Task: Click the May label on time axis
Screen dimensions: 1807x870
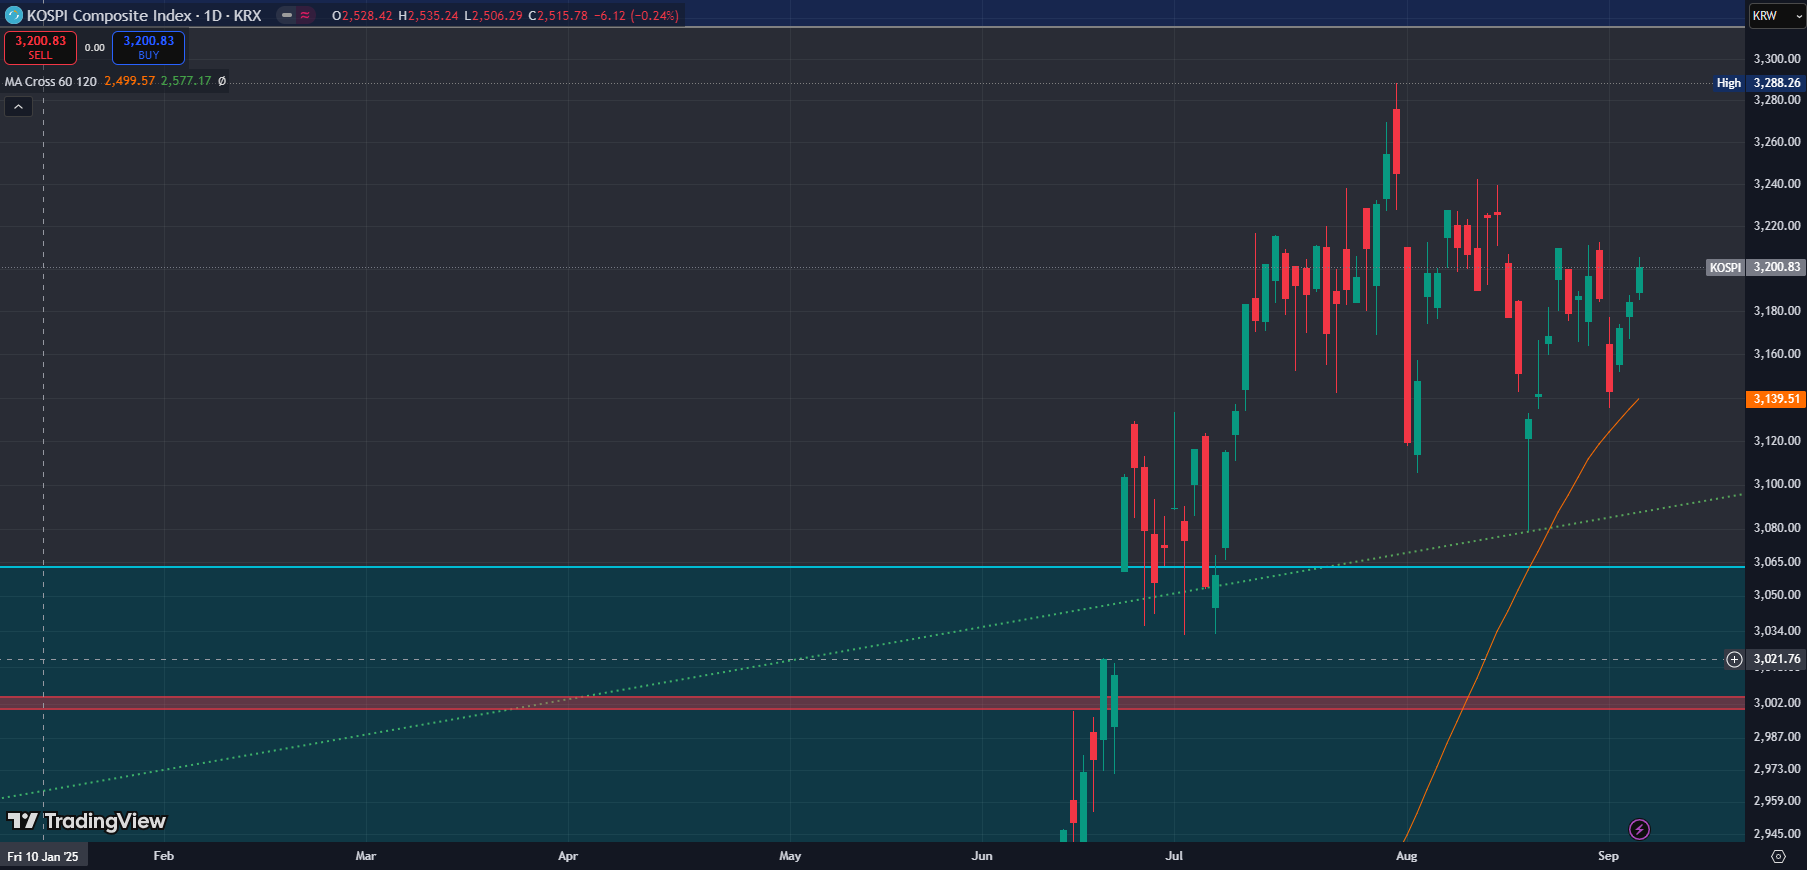Action: pos(790,856)
